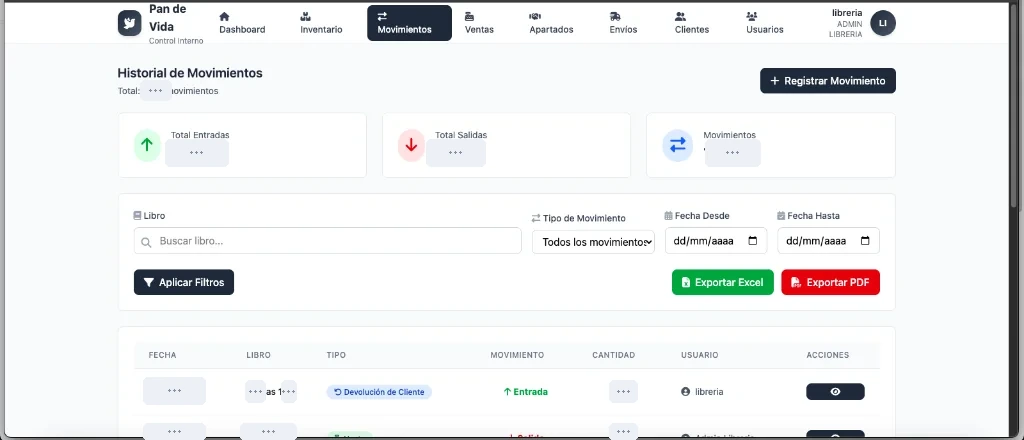Click the Usuarios group icon
This screenshot has height=440, width=1024.
752,16
